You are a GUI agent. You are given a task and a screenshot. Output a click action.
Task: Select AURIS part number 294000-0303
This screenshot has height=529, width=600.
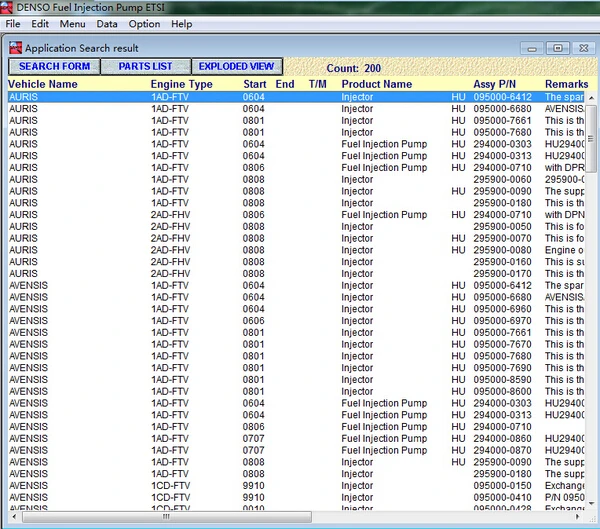click(502, 144)
